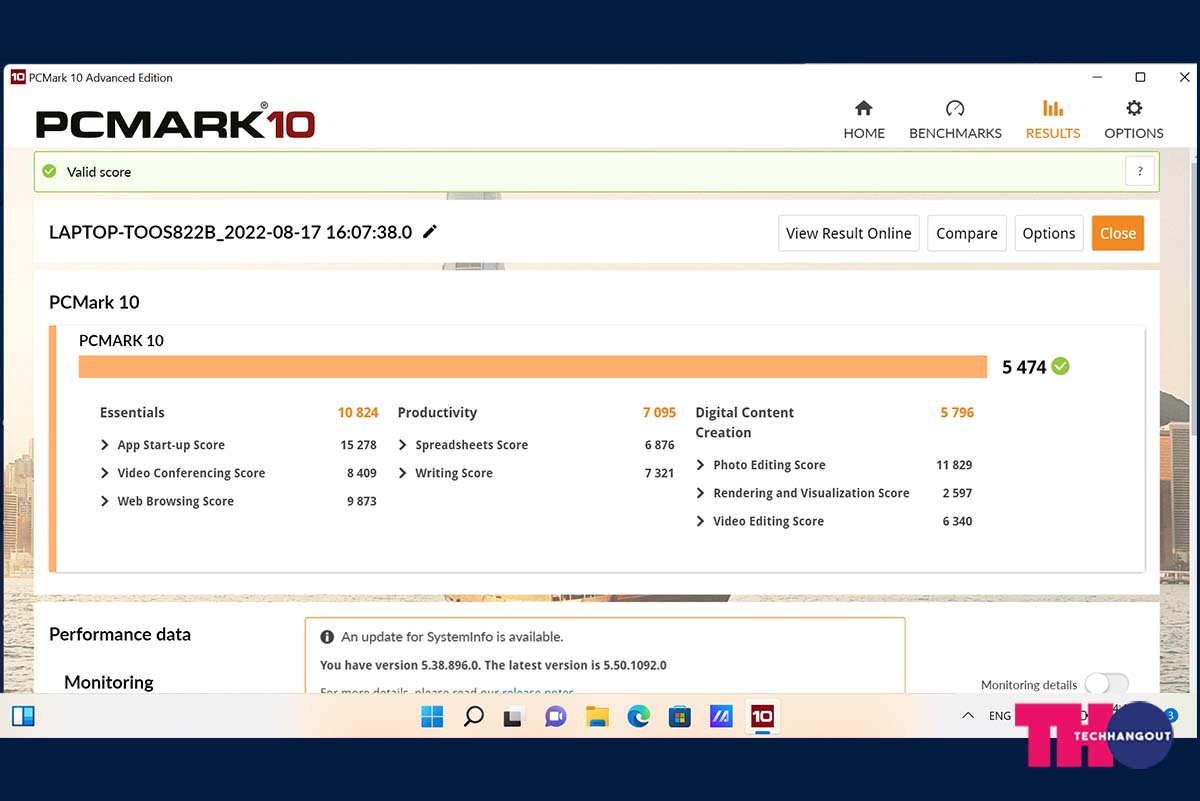
Task: Click the Essentials score 10 824
Action: (358, 412)
